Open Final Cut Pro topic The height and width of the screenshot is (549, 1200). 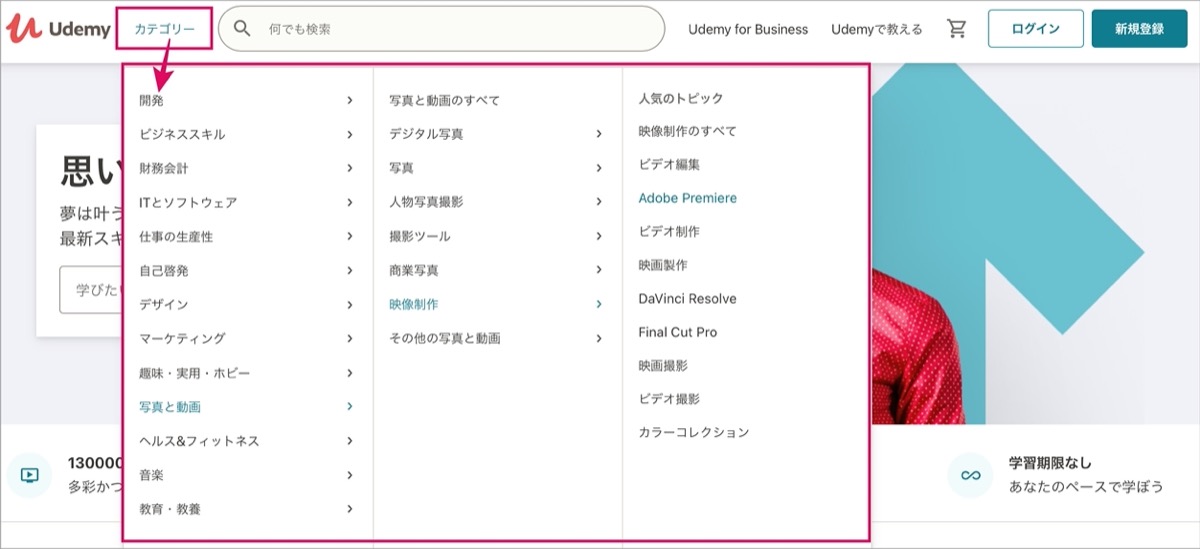click(678, 332)
